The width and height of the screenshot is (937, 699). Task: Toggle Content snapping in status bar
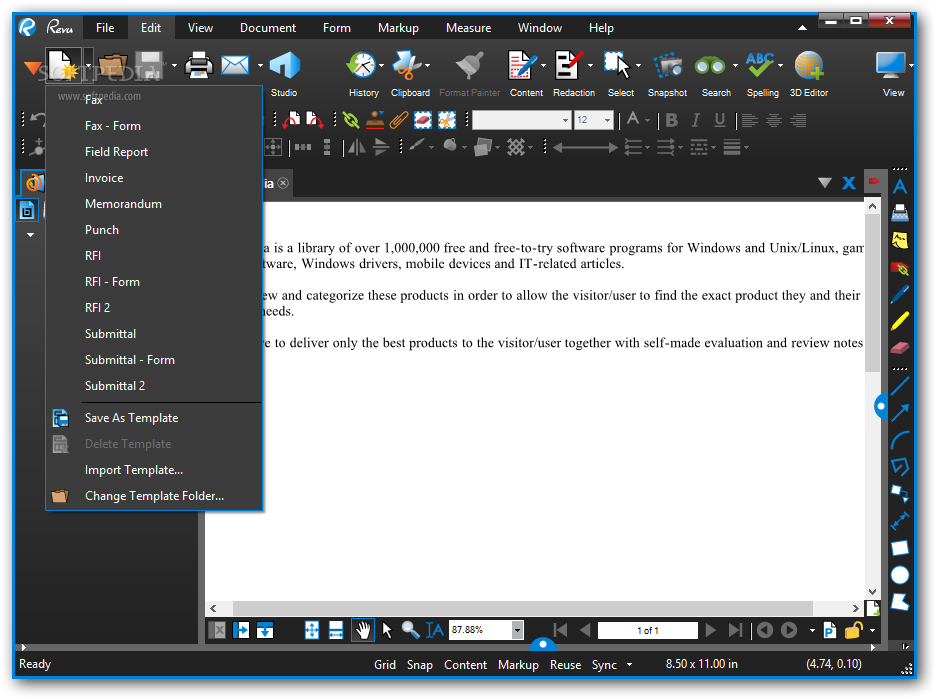(x=465, y=664)
